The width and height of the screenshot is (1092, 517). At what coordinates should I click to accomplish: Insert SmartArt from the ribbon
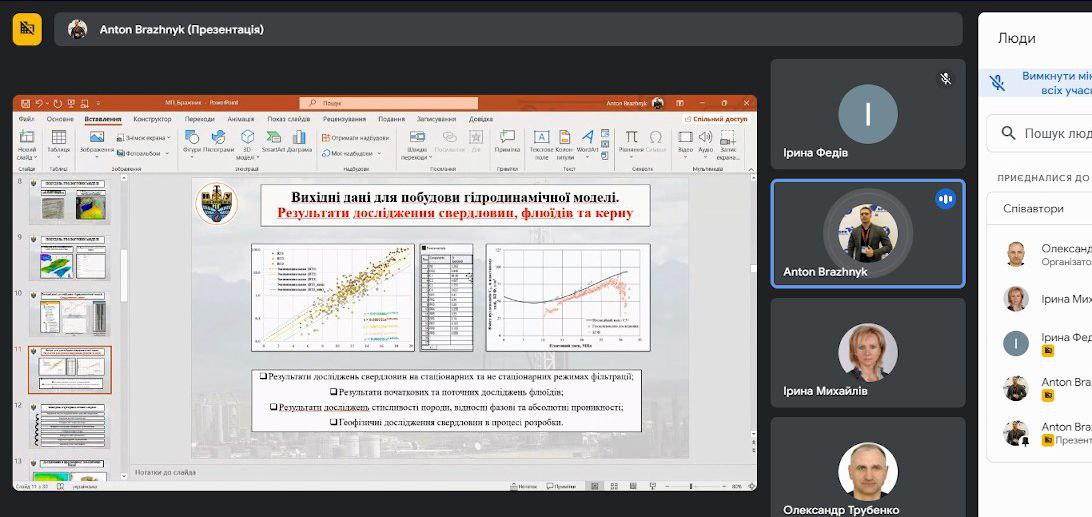(273, 139)
